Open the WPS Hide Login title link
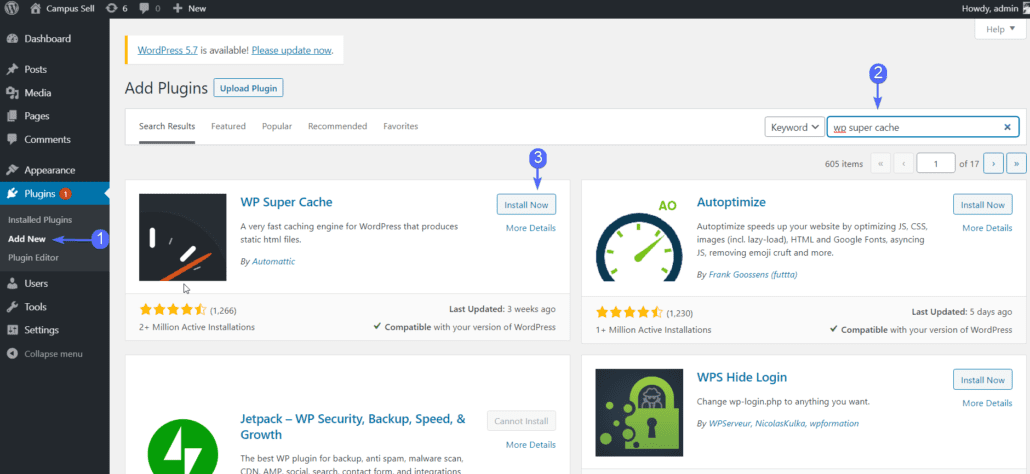This screenshot has height=474, width=1030. pos(742,377)
